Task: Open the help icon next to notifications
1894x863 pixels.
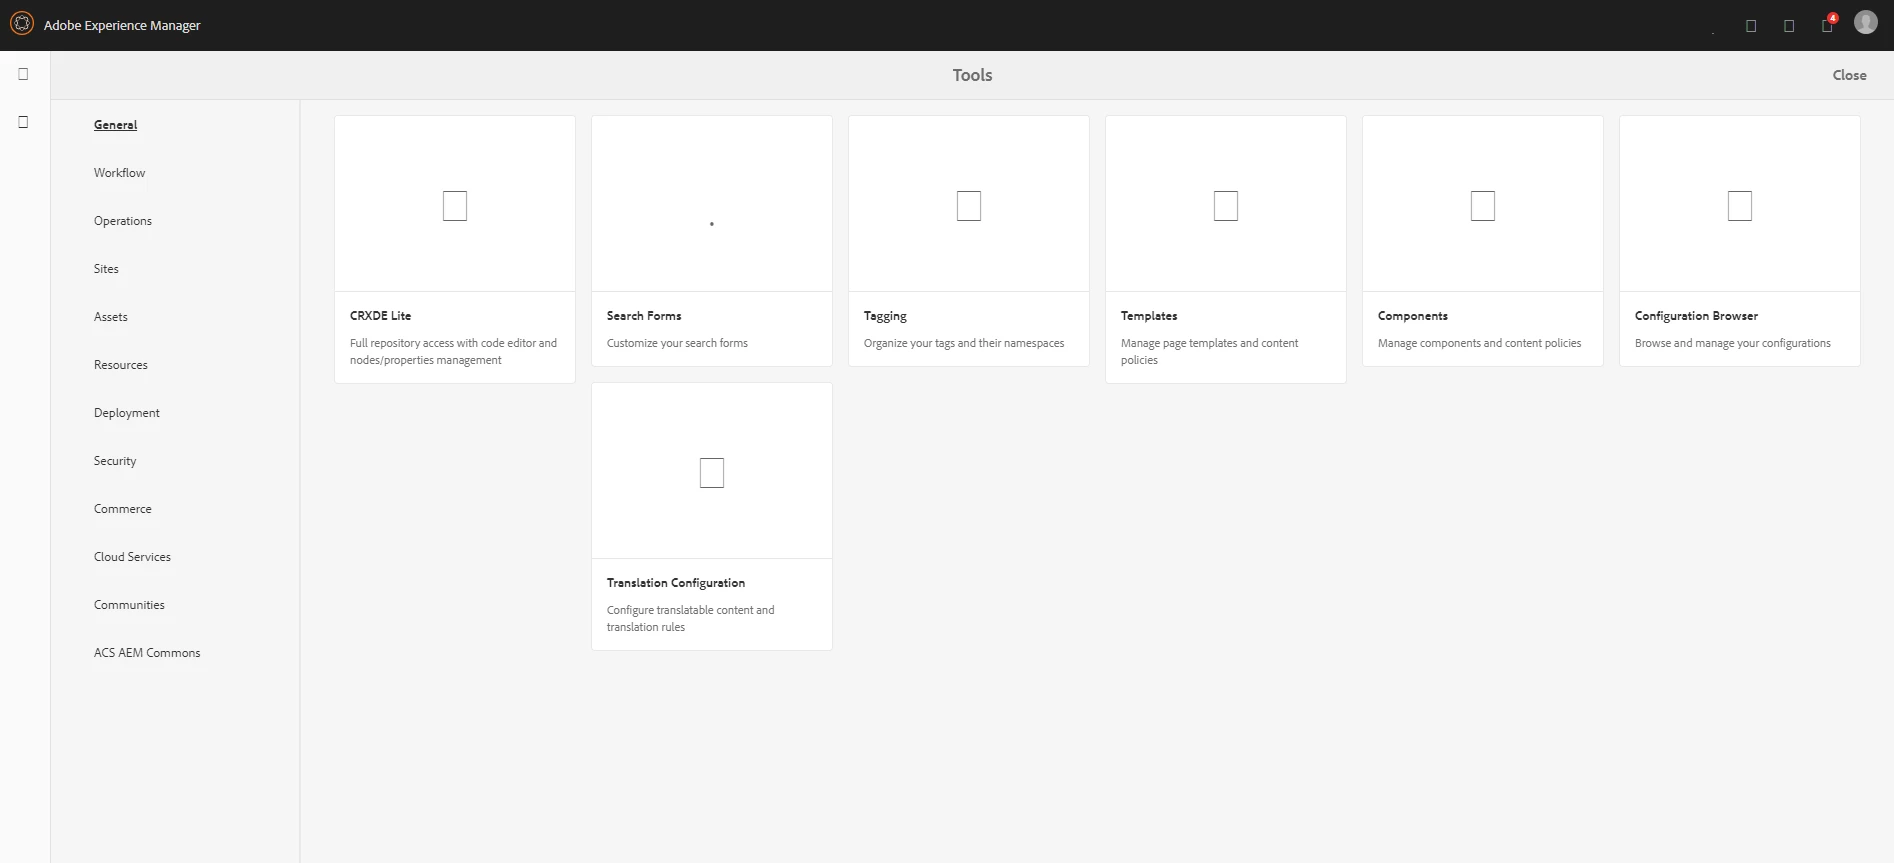Action: click(1789, 26)
